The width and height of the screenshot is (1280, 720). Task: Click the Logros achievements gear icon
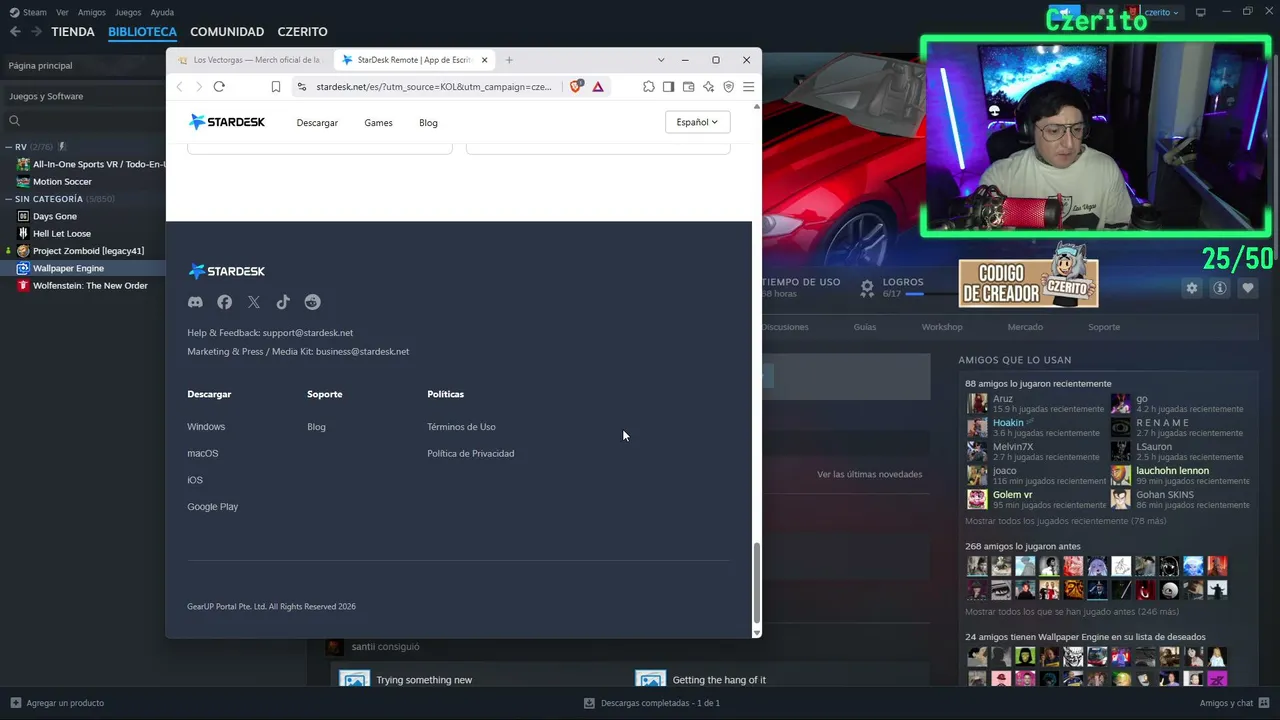click(867, 288)
